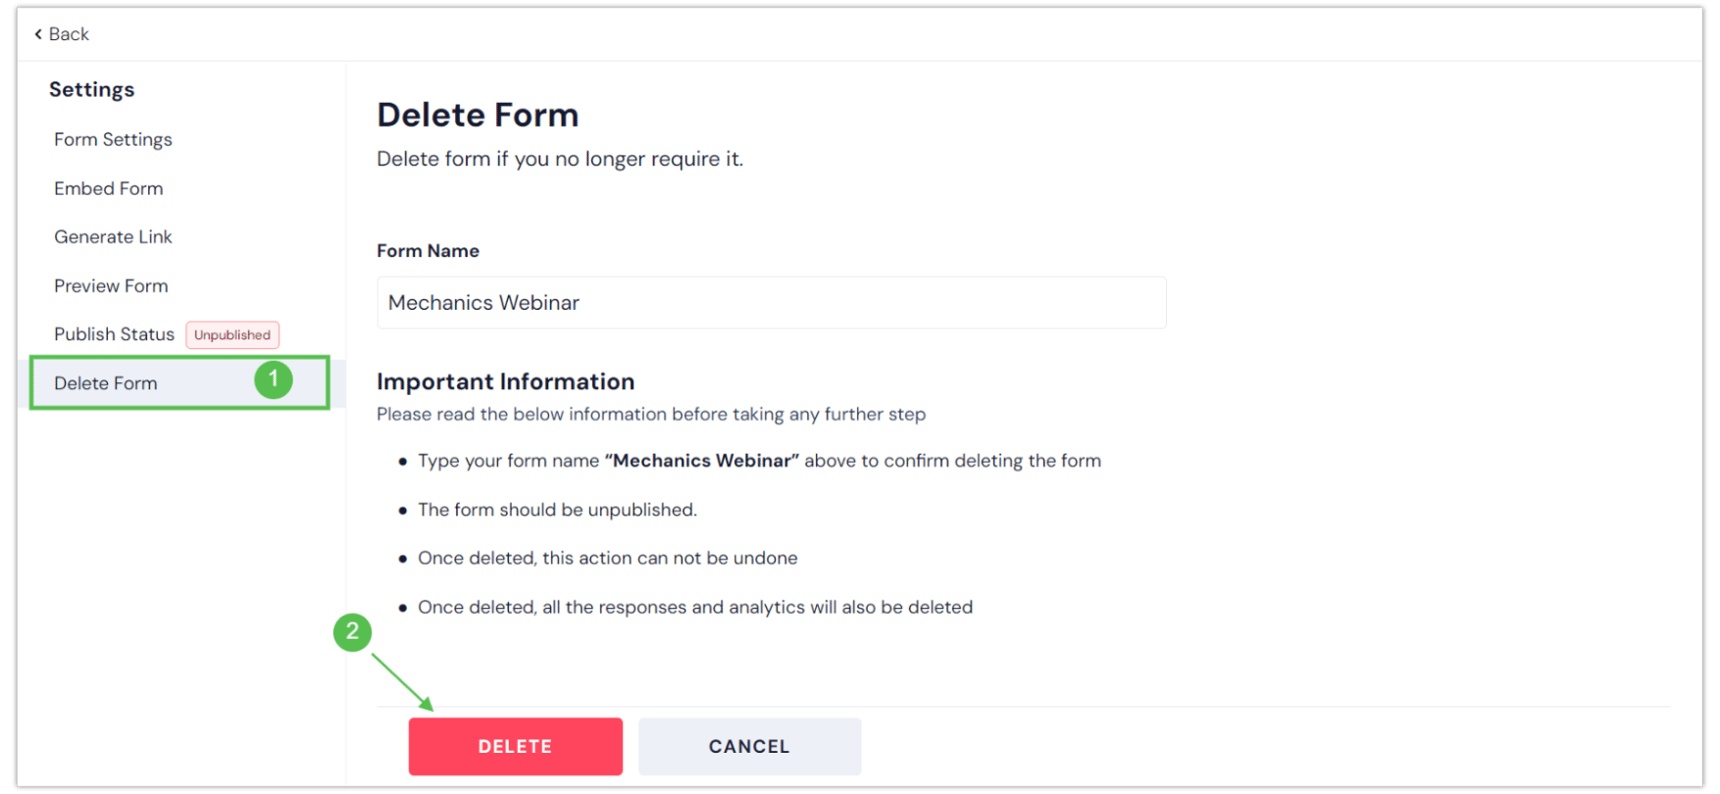Select the text Mechanics Webinar in the field
This screenshot has width=1720, height=794.
tap(483, 302)
